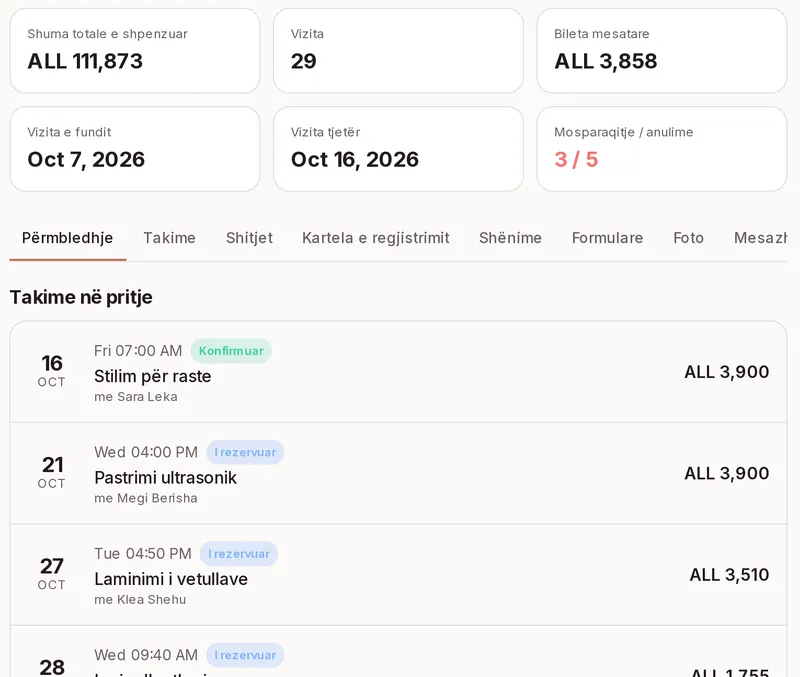Screen dimensions: 800x677
Task: Click the I rezervuar badge on Oct 21
Action: pos(245,453)
